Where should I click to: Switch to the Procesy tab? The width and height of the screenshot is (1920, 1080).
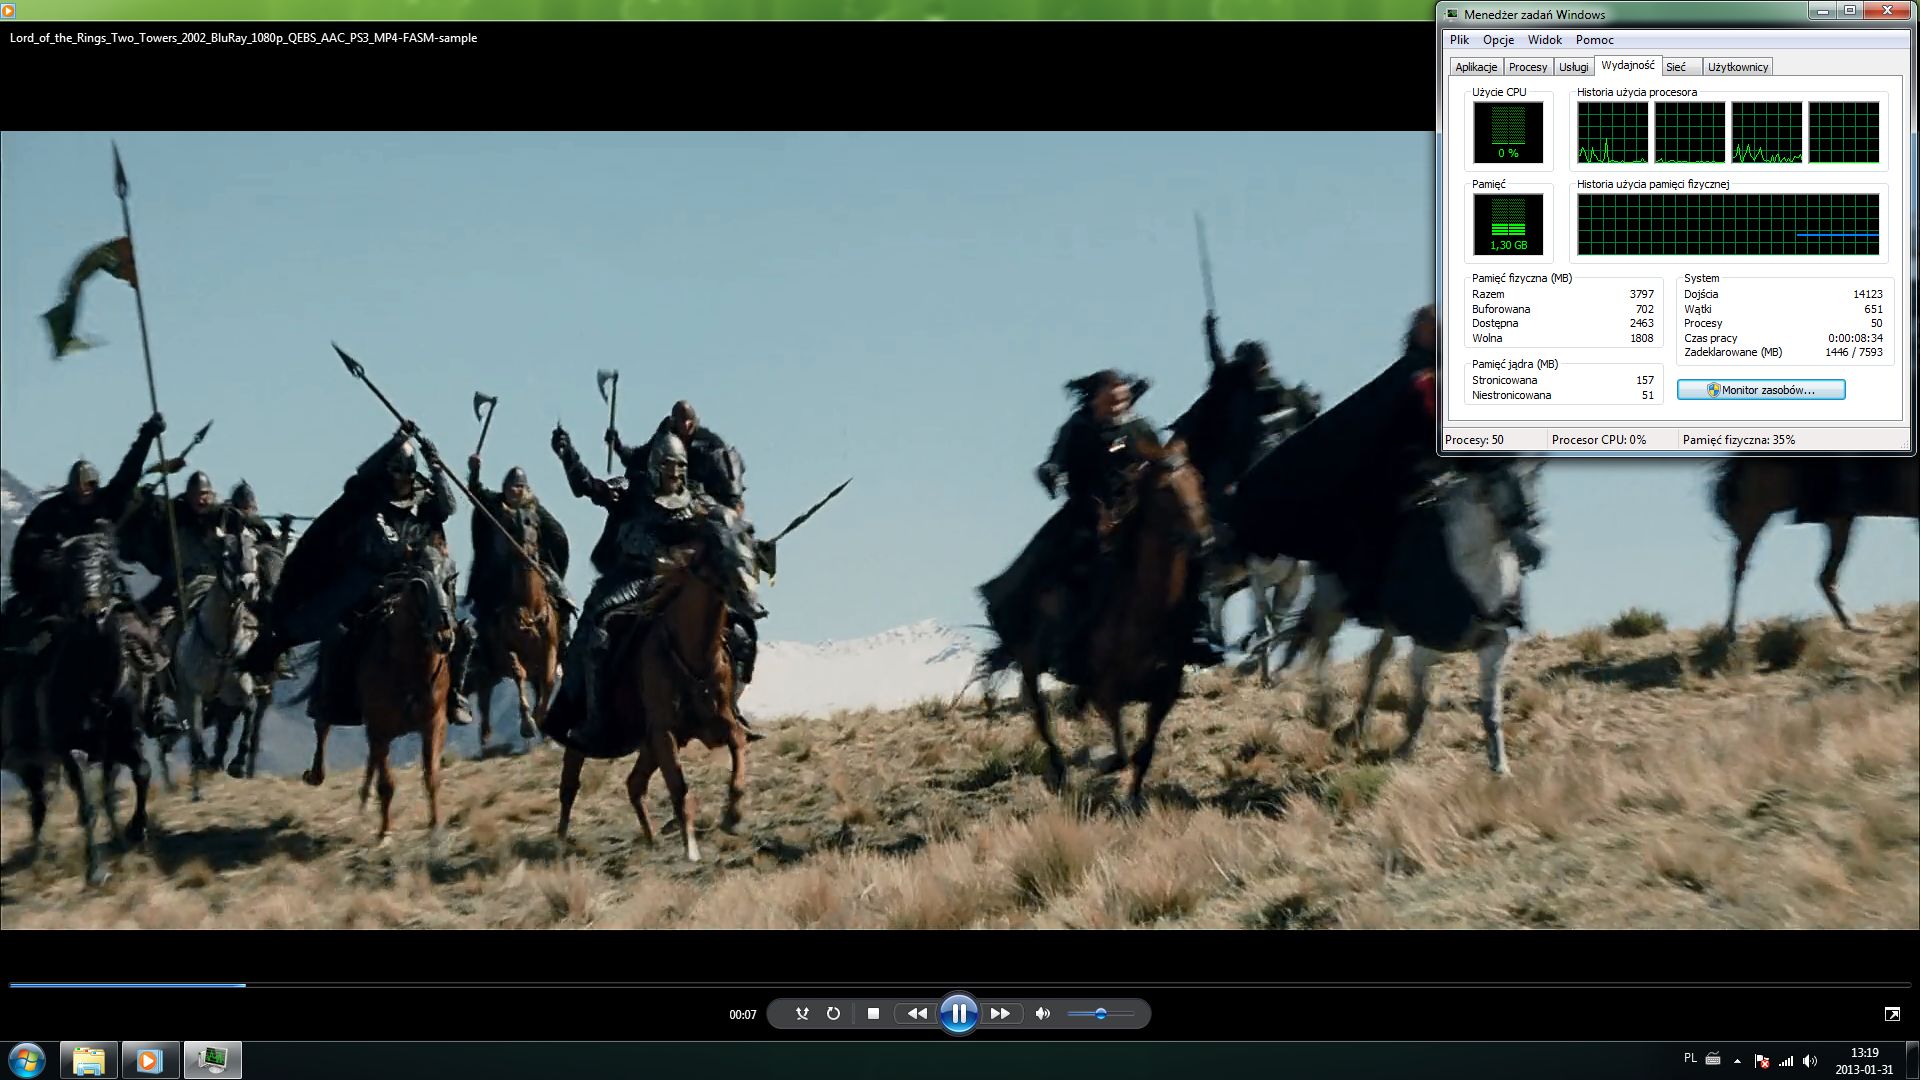[x=1527, y=67]
